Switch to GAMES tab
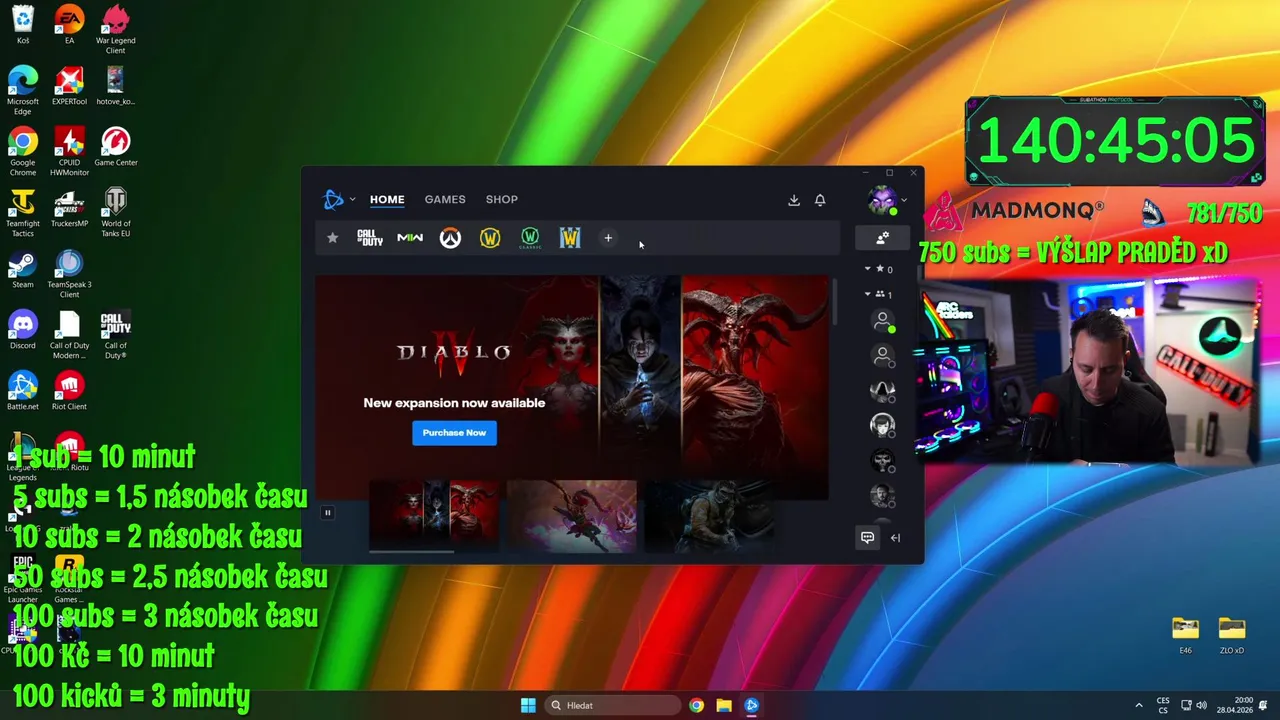This screenshot has width=1280, height=720. [x=445, y=199]
